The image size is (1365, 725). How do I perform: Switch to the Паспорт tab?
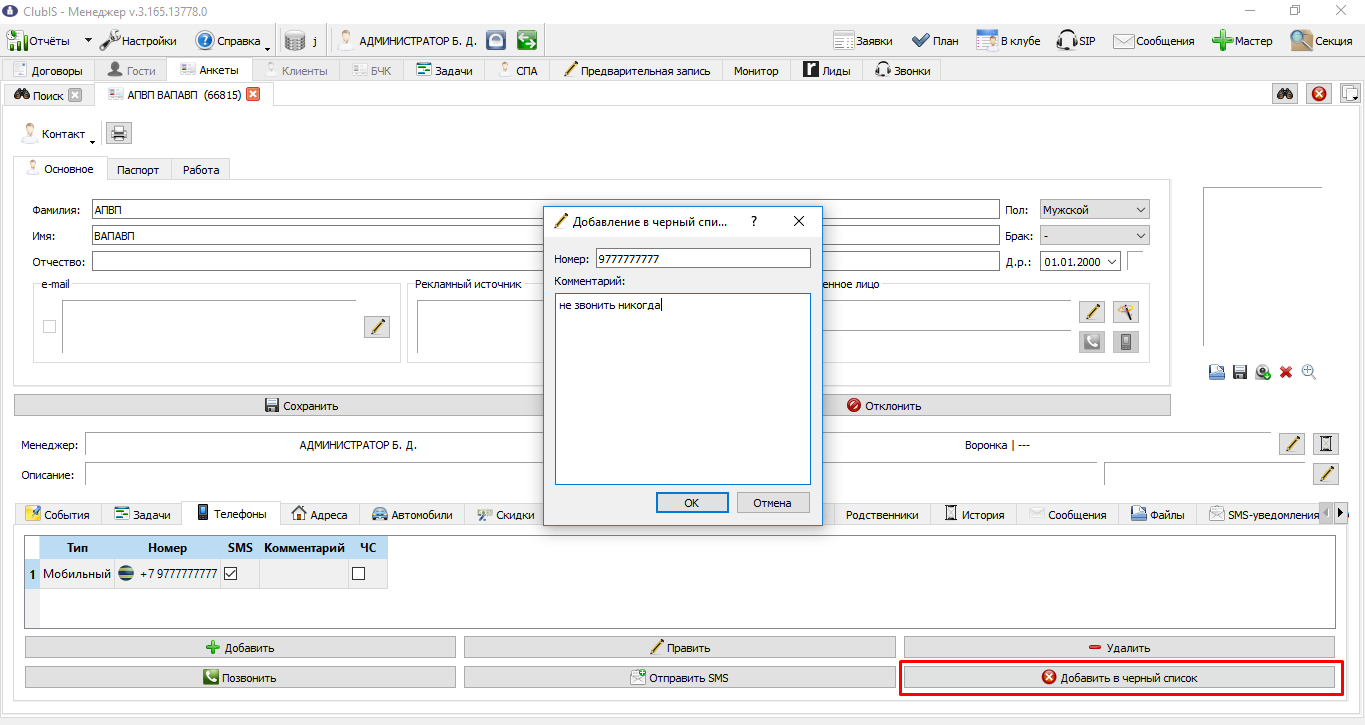(138, 169)
